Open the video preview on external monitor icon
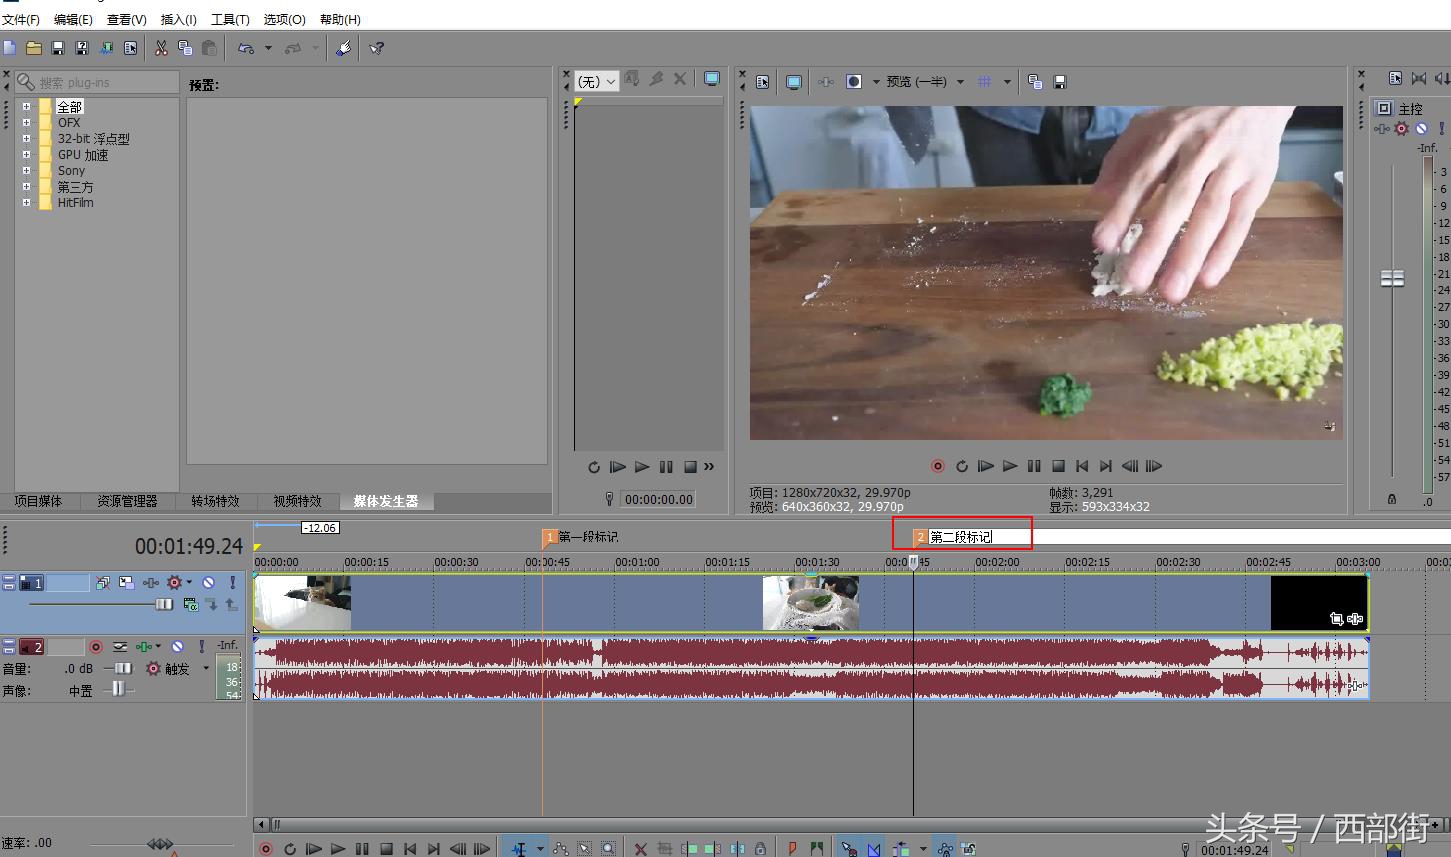 pos(794,82)
